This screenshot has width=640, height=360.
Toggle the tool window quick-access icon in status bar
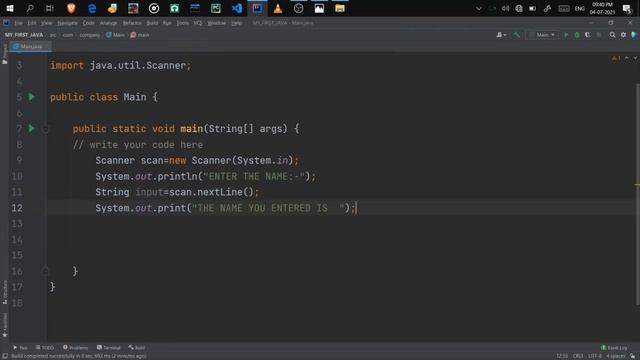5,356
